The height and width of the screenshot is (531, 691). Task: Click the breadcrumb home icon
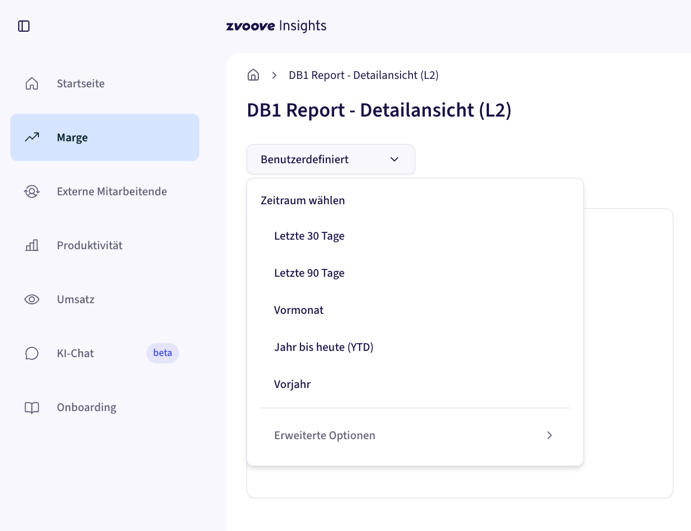tap(253, 75)
